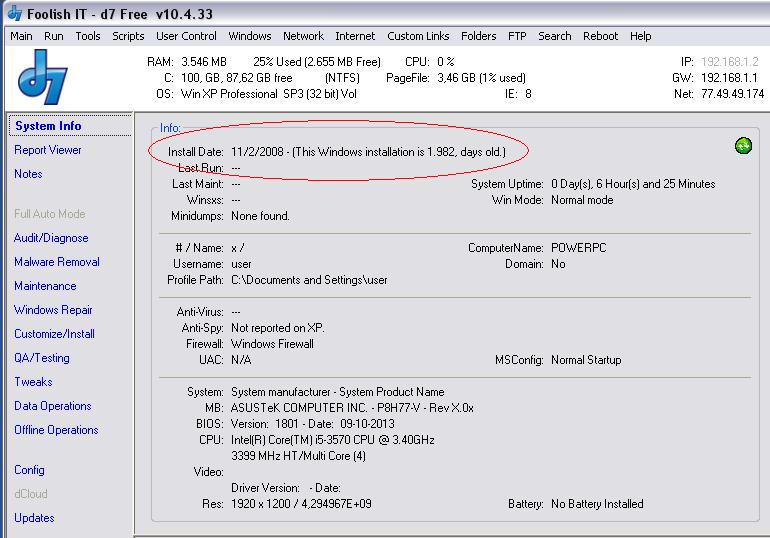Open the Run menu
This screenshot has width=770, height=538.
[x=54, y=36]
